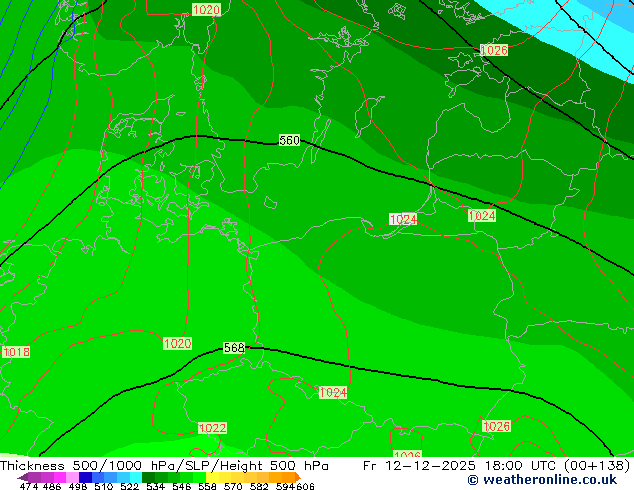Image resolution: width=634 pixels, height=490 pixels.
Task: Click the 1022 isobar label near bottom
Action: tap(212, 428)
